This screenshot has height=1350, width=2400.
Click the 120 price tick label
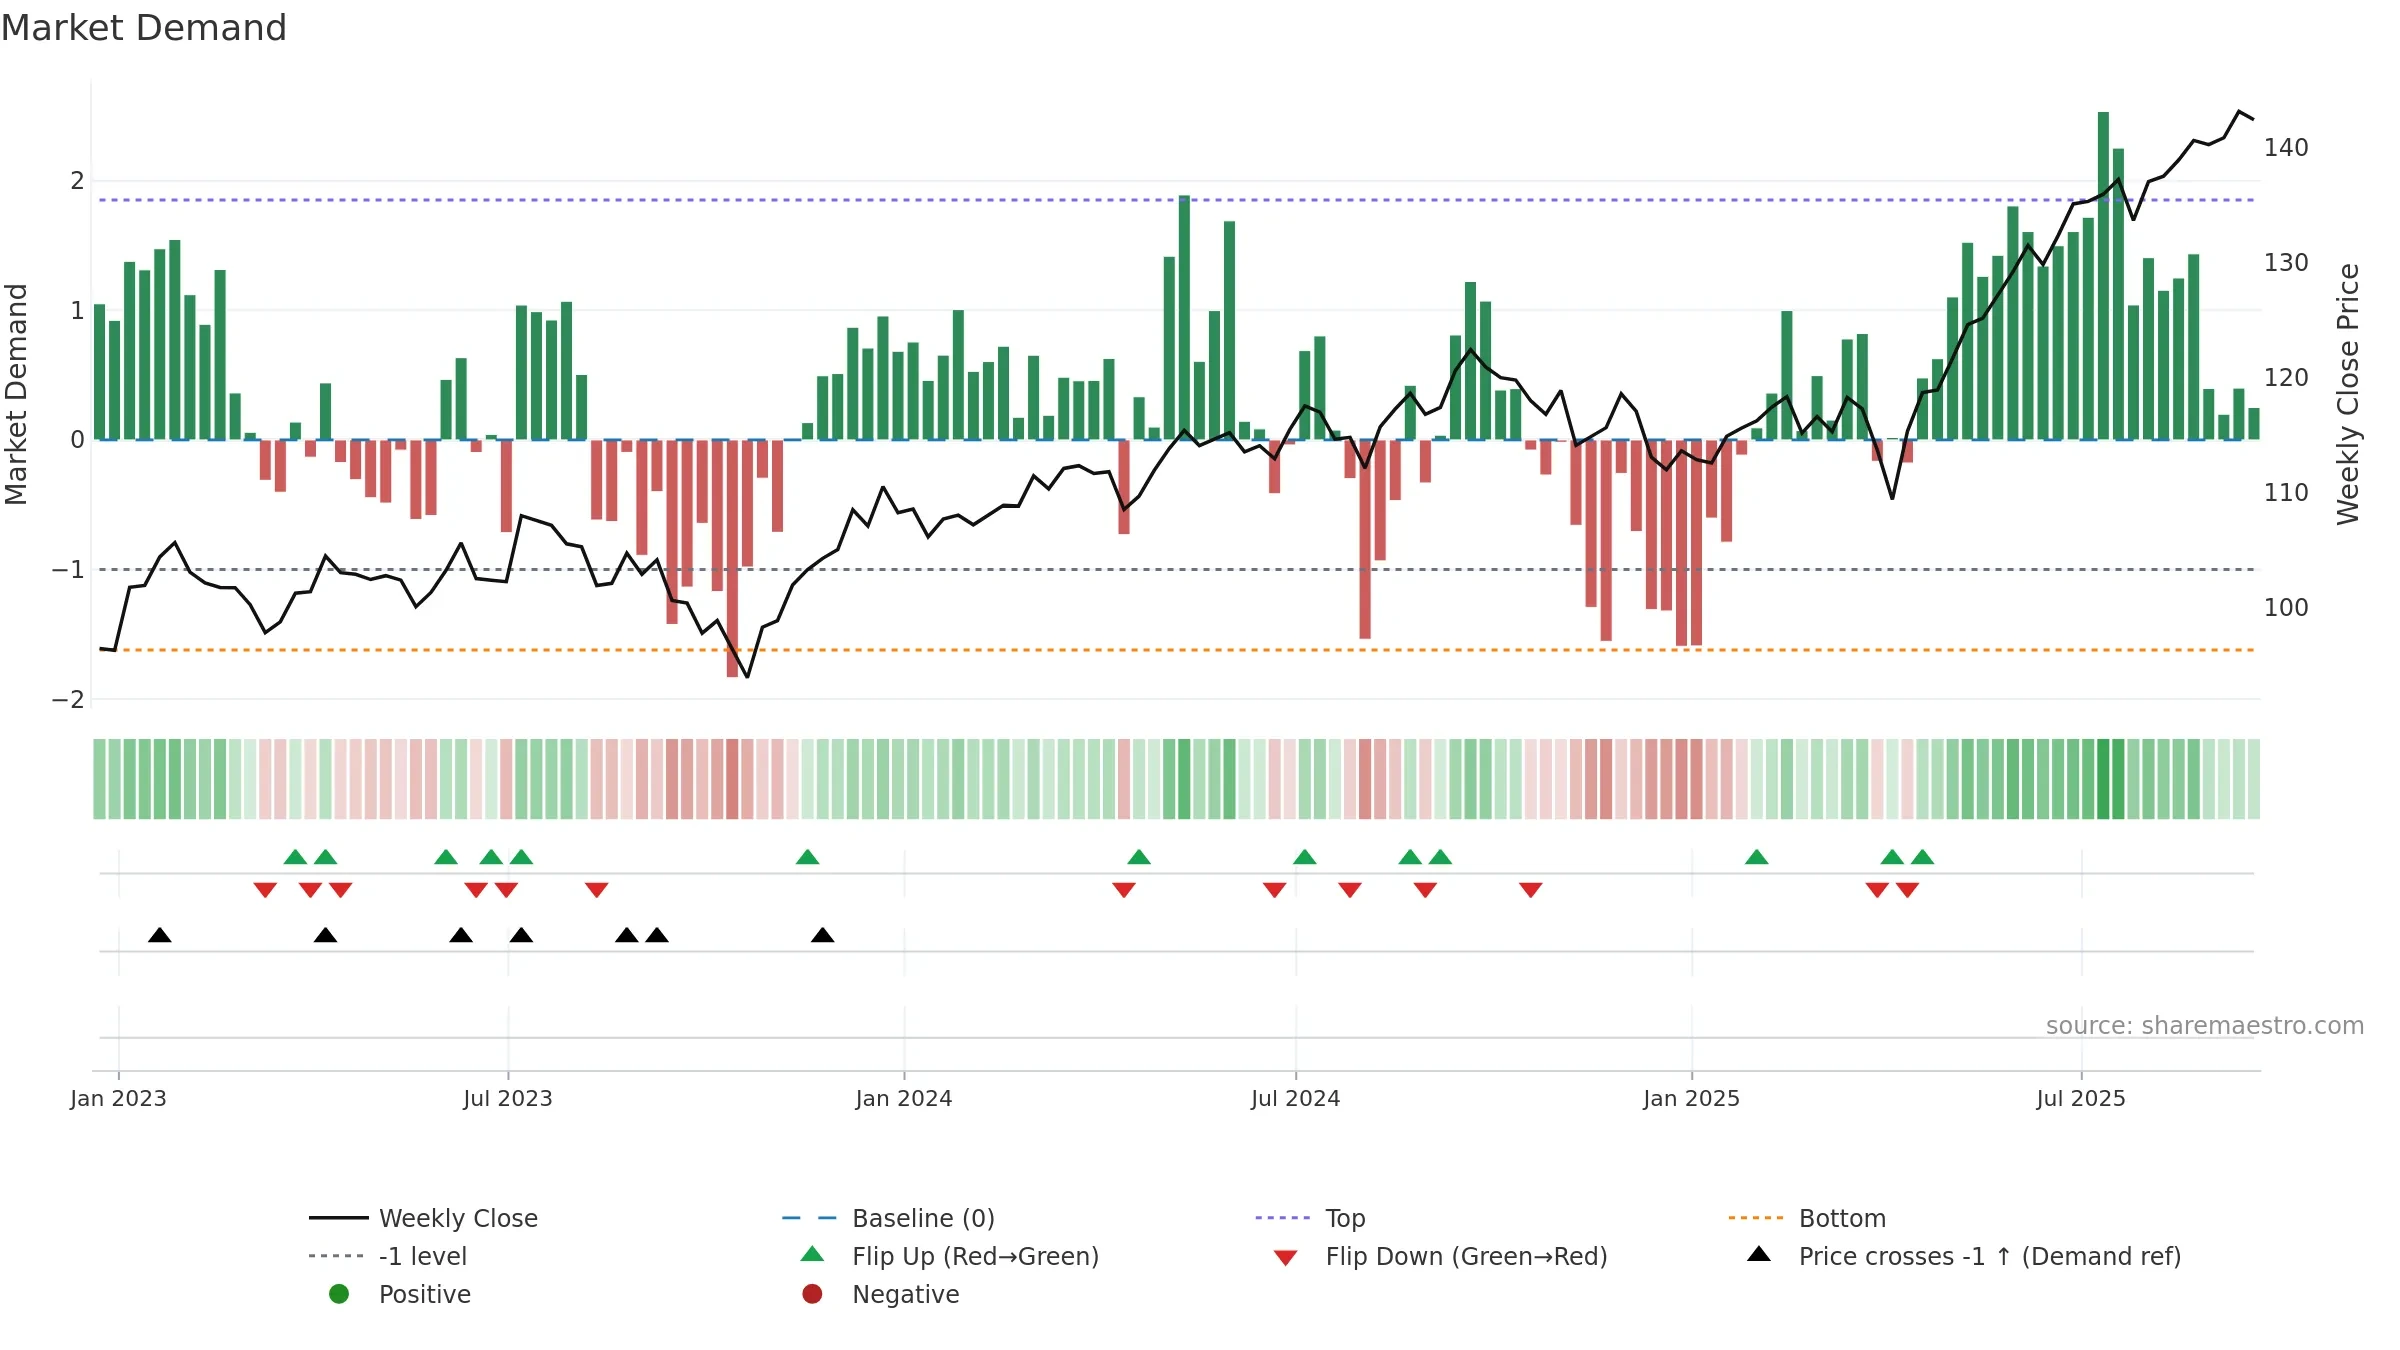pos(2286,378)
